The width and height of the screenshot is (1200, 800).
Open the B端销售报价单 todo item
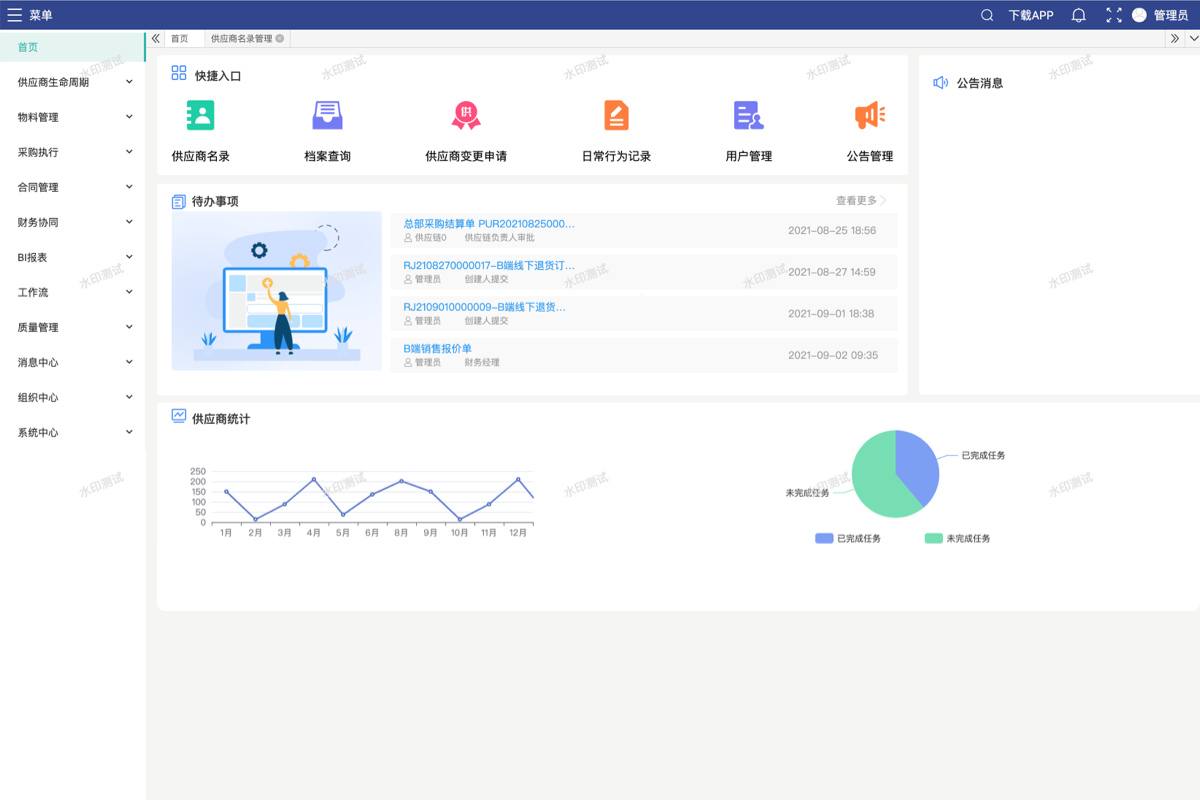tap(437, 349)
